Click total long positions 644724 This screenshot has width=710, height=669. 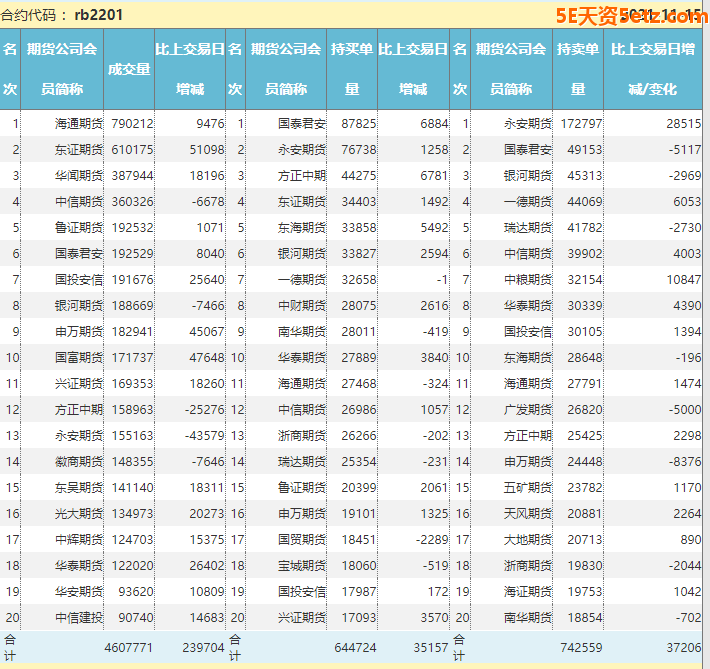pyautogui.click(x=355, y=648)
